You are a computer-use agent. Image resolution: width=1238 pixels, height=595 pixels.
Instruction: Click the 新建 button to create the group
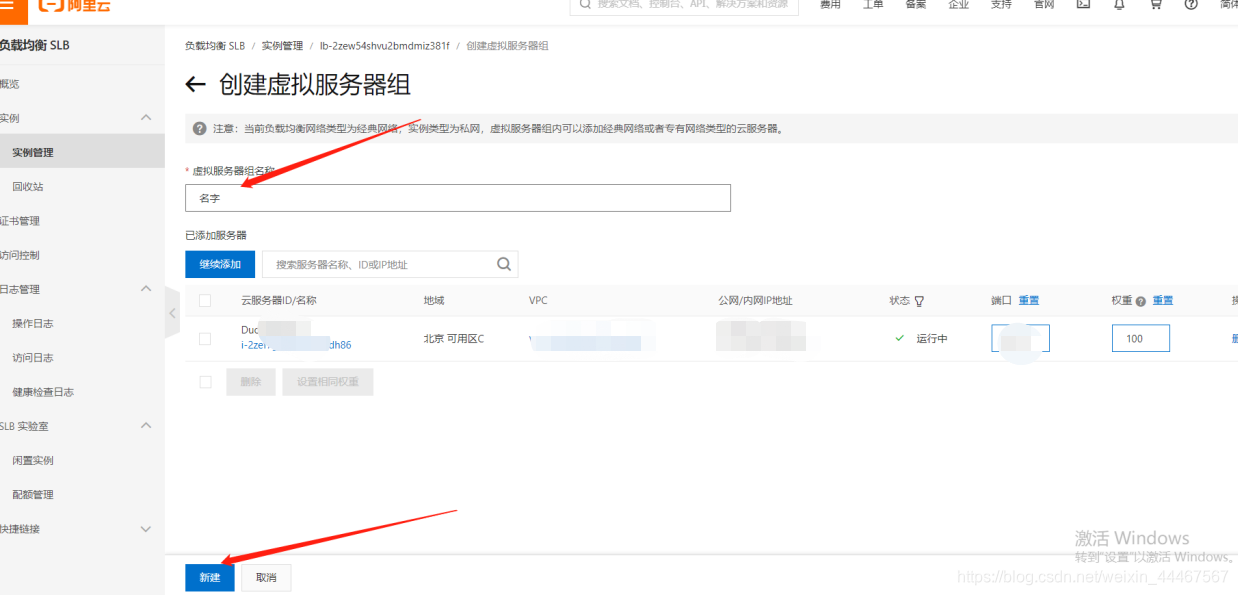209,577
